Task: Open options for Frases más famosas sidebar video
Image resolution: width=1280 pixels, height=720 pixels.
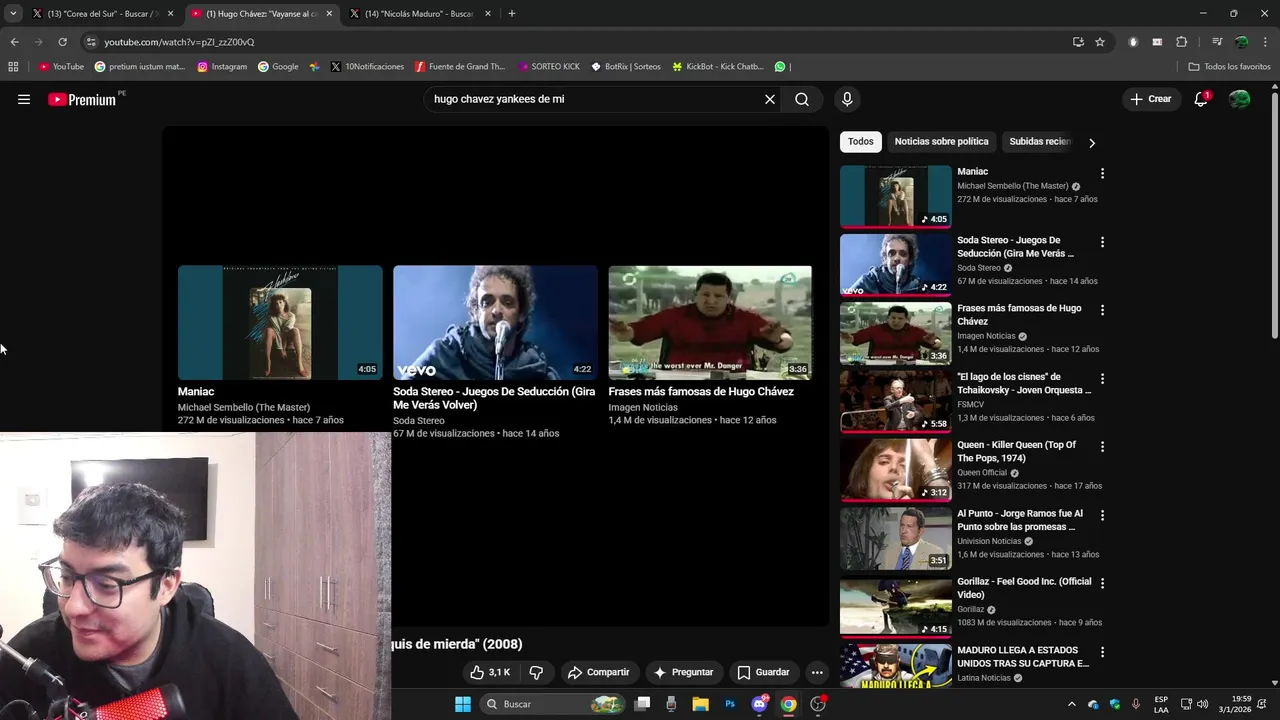Action: [x=1102, y=310]
